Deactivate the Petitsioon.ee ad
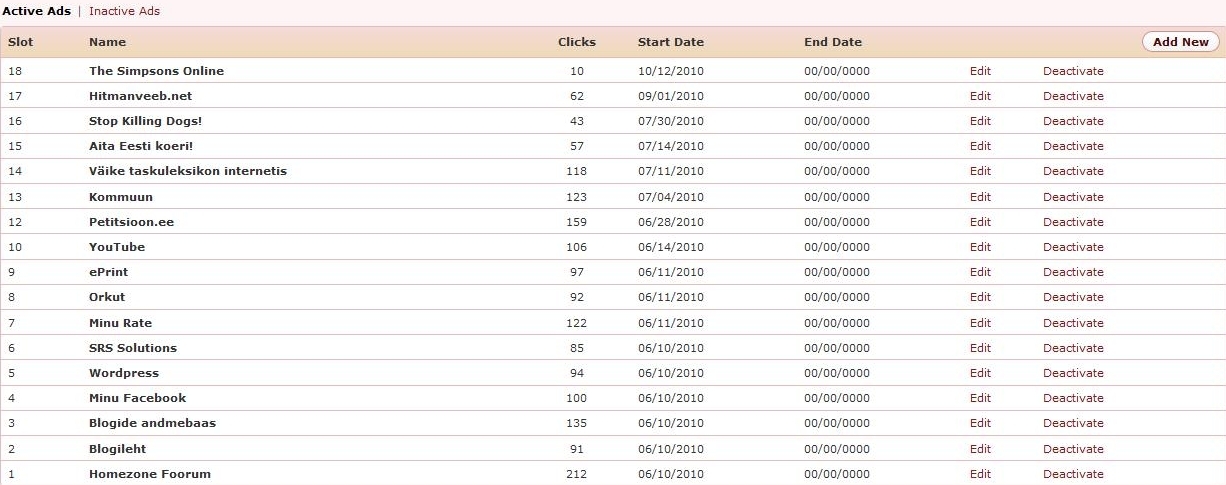The height and width of the screenshot is (485, 1226). pyautogui.click(x=1073, y=222)
